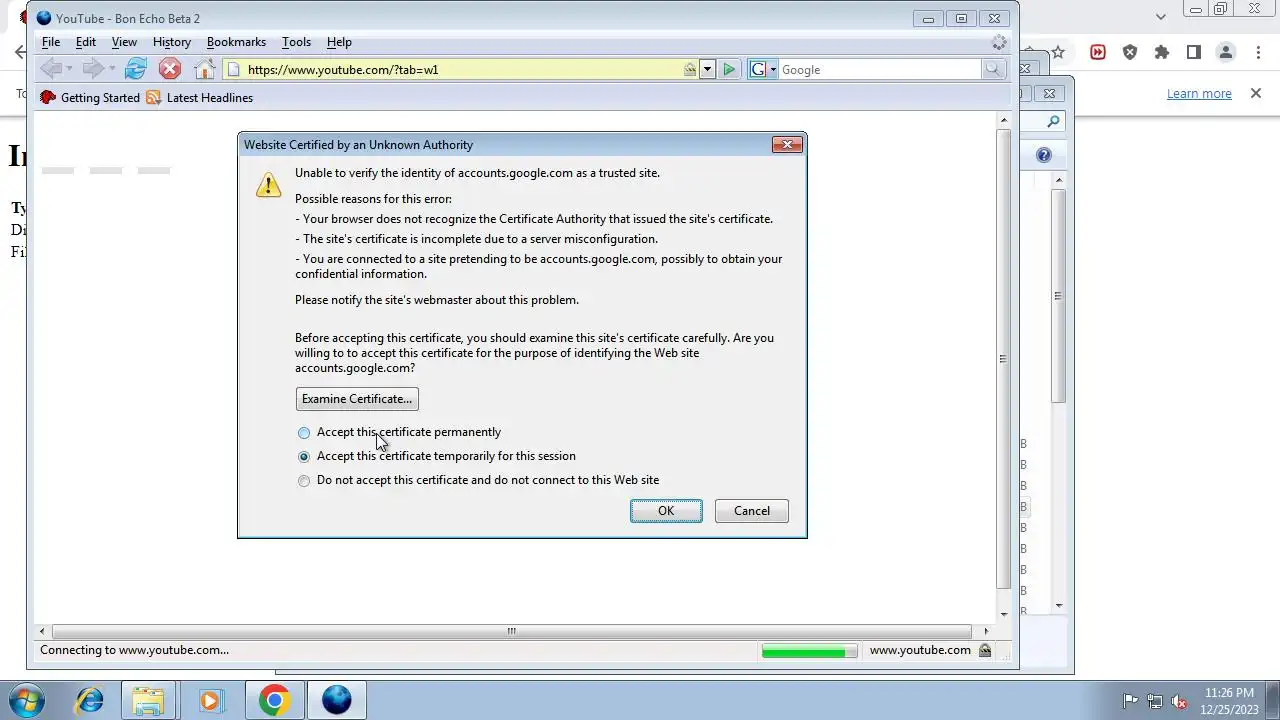Open Internet Explorer from taskbar
The height and width of the screenshot is (720, 1280).
click(90, 700)
